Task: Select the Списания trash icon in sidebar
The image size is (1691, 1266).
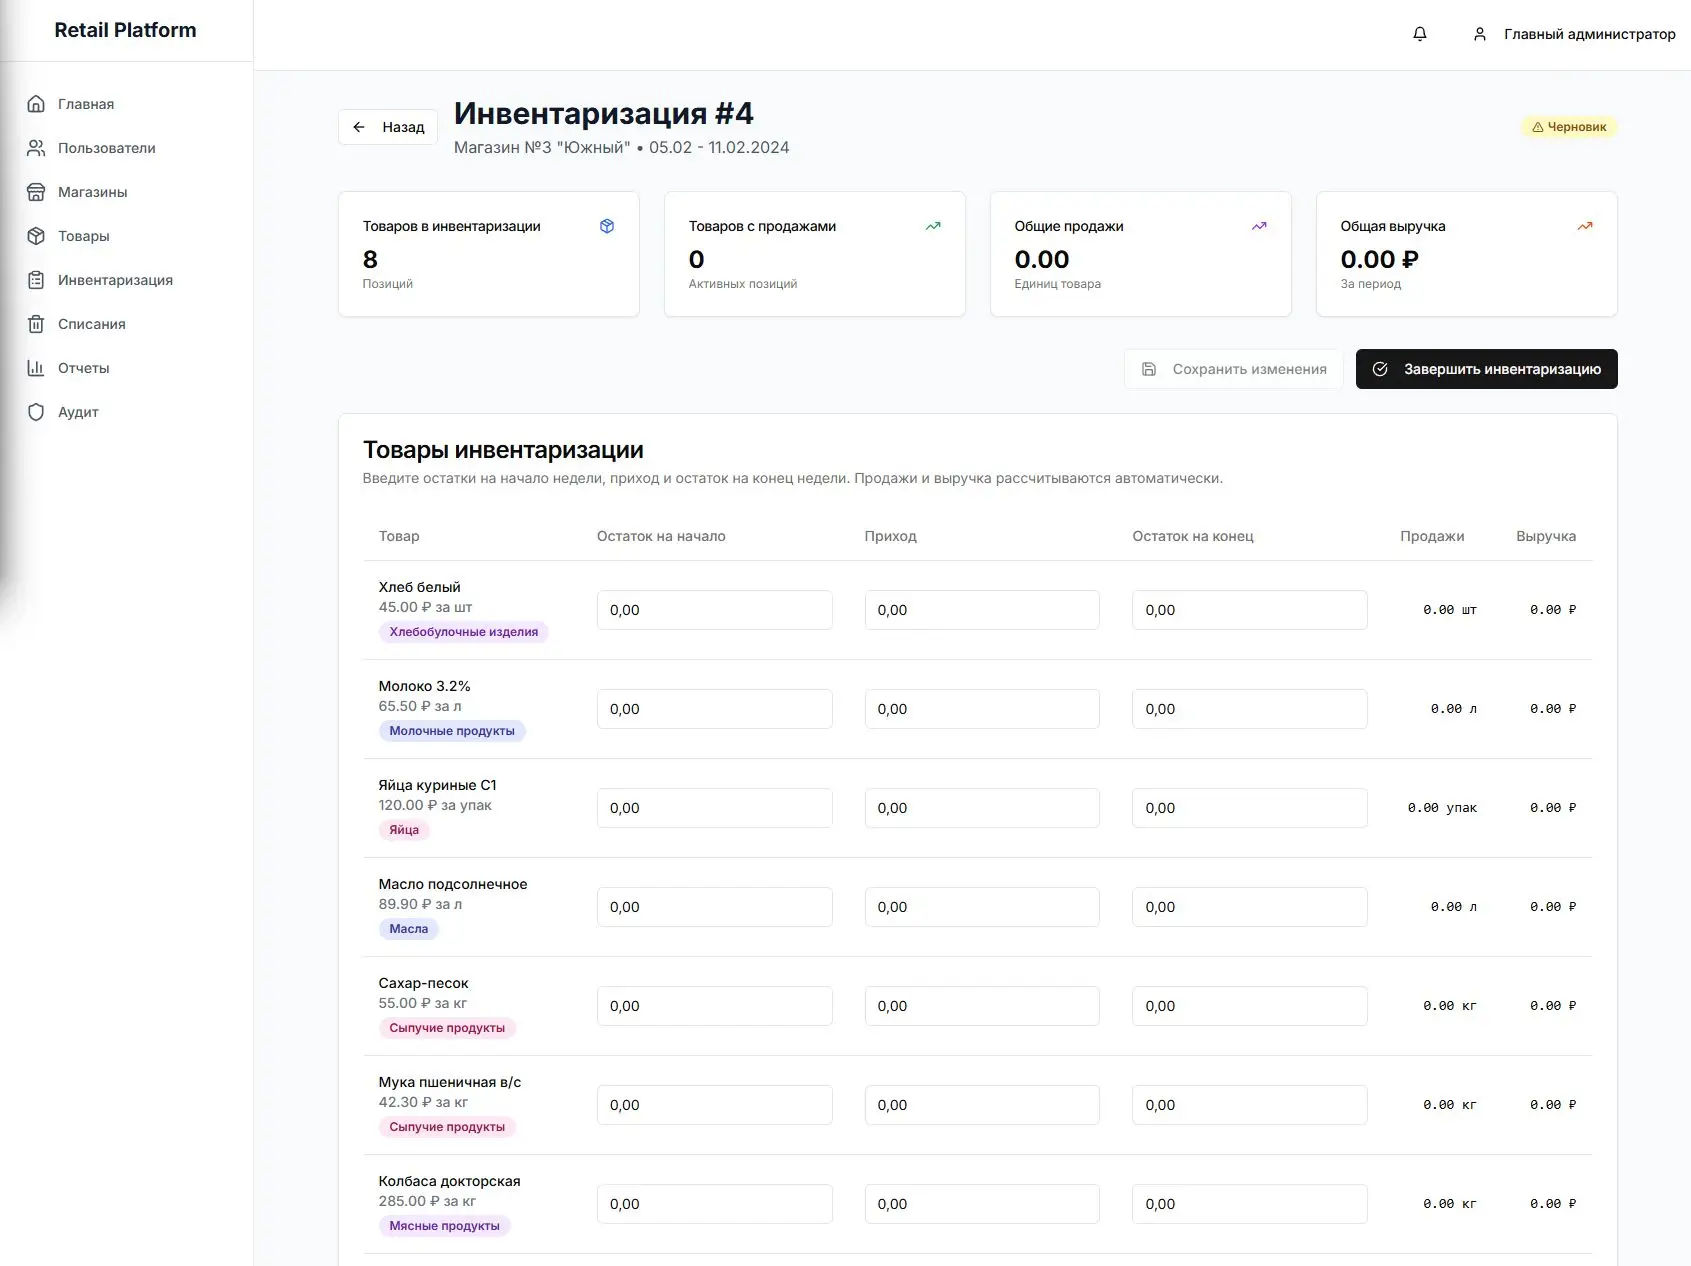Action: click(36, 324)
